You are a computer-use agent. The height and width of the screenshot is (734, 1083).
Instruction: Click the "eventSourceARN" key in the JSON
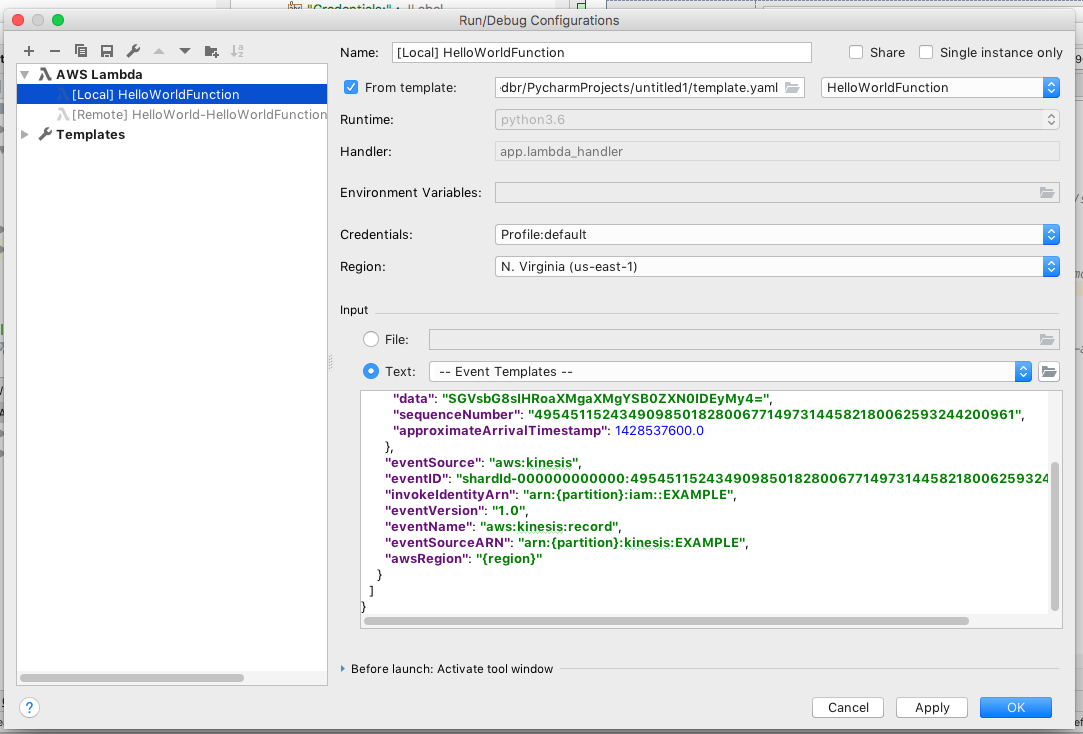click(448, 543)
